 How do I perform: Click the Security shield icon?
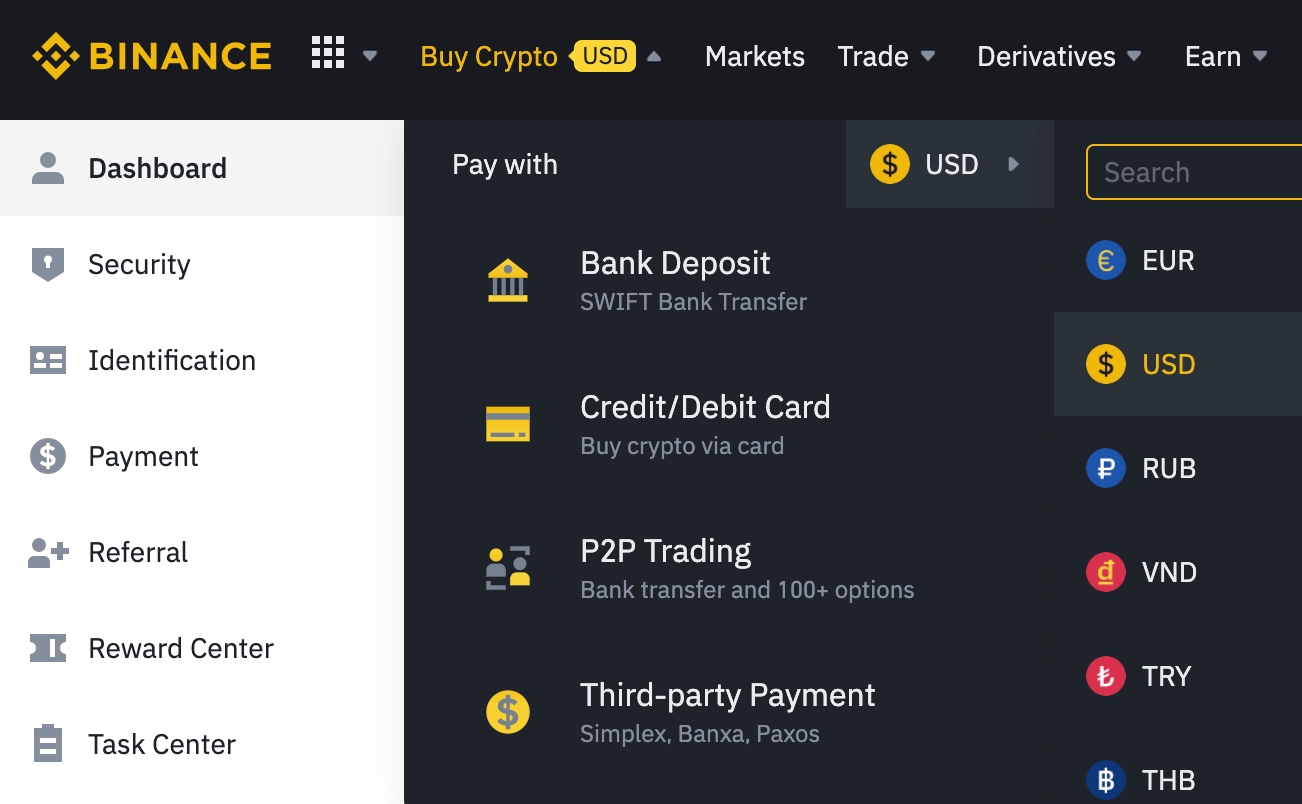pyautogui.click(x=48, y=264)
